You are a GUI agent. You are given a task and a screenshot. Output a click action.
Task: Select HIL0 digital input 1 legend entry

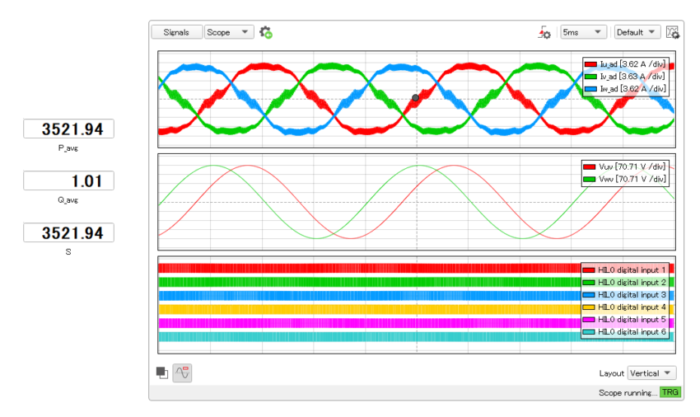click(x=625, y=271)
